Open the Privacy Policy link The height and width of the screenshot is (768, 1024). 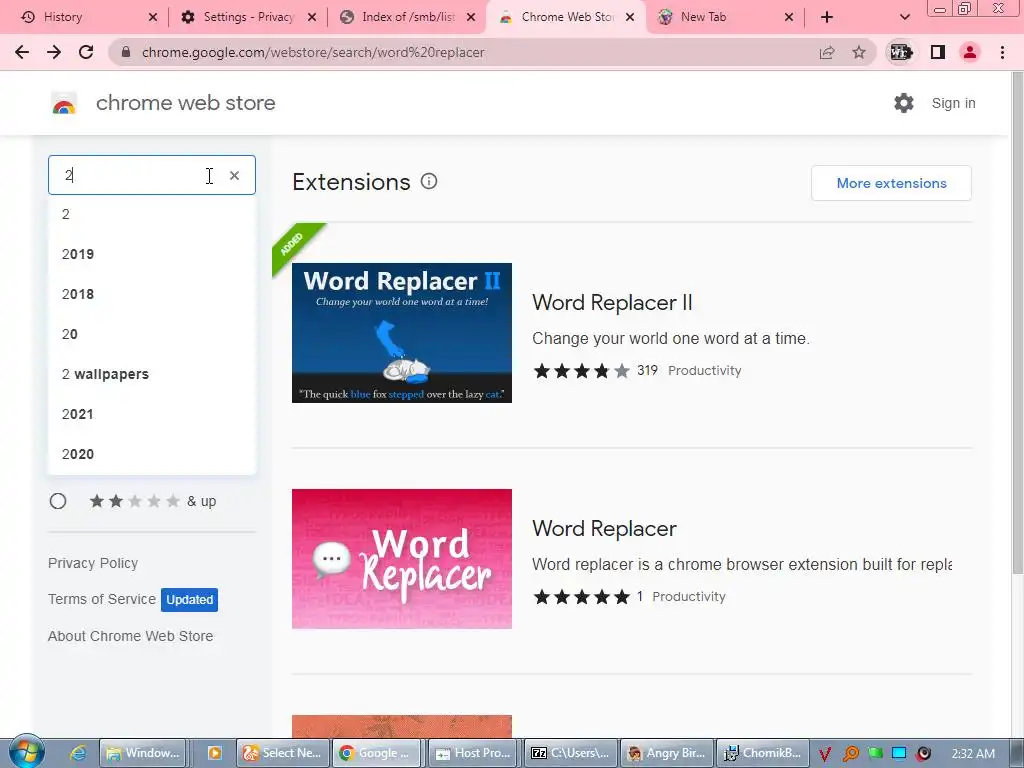point(93,563)
